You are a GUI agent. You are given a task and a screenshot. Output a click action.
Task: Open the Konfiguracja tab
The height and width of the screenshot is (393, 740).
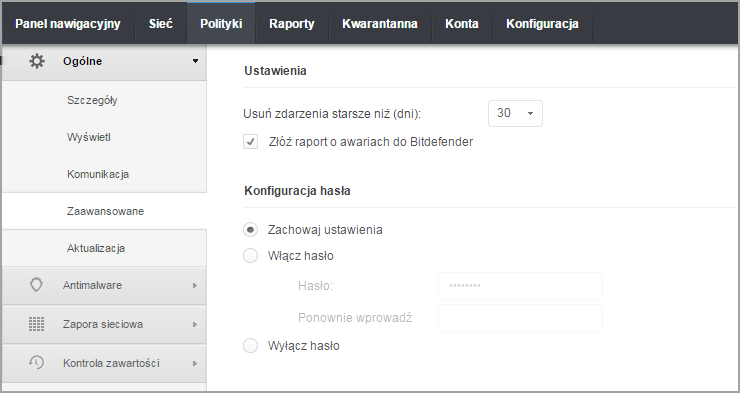[542, 24]
